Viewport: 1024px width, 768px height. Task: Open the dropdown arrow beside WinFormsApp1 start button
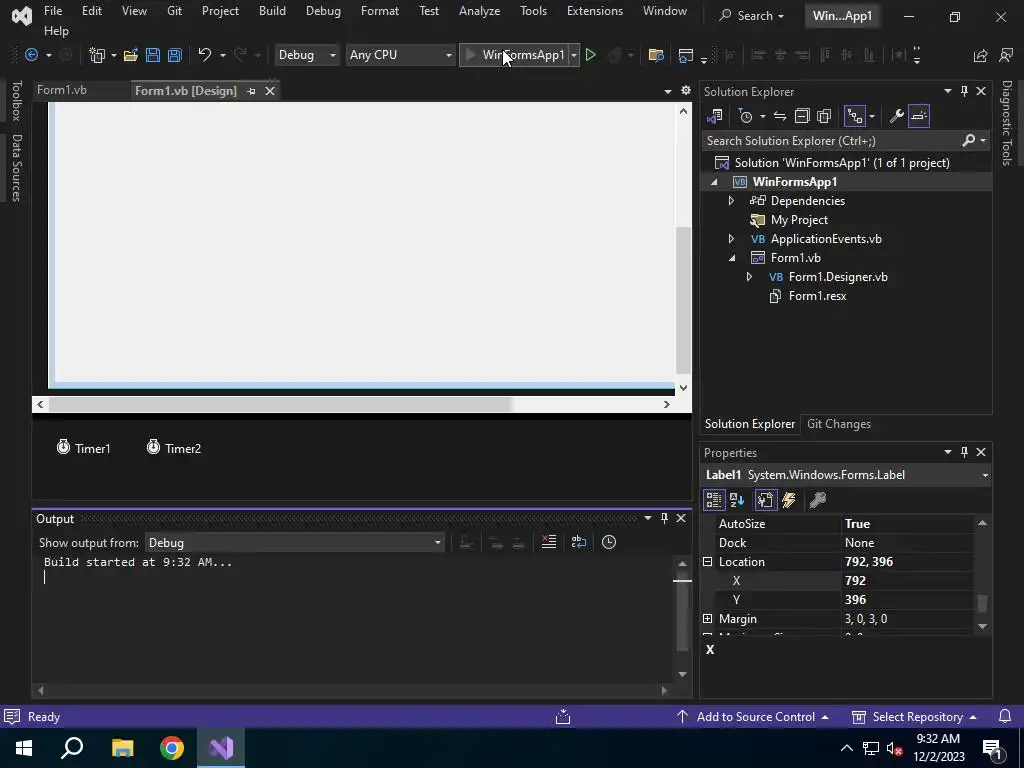click(x=574, y=55)
